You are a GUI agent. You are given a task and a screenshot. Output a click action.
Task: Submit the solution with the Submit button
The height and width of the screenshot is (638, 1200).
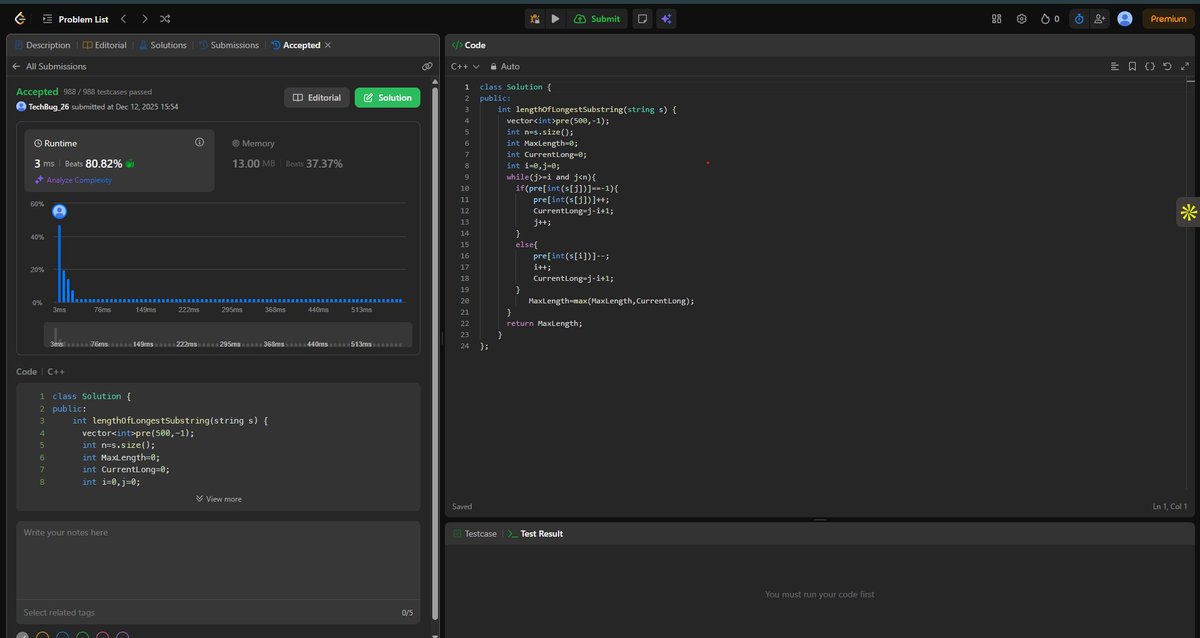[597, 18]
